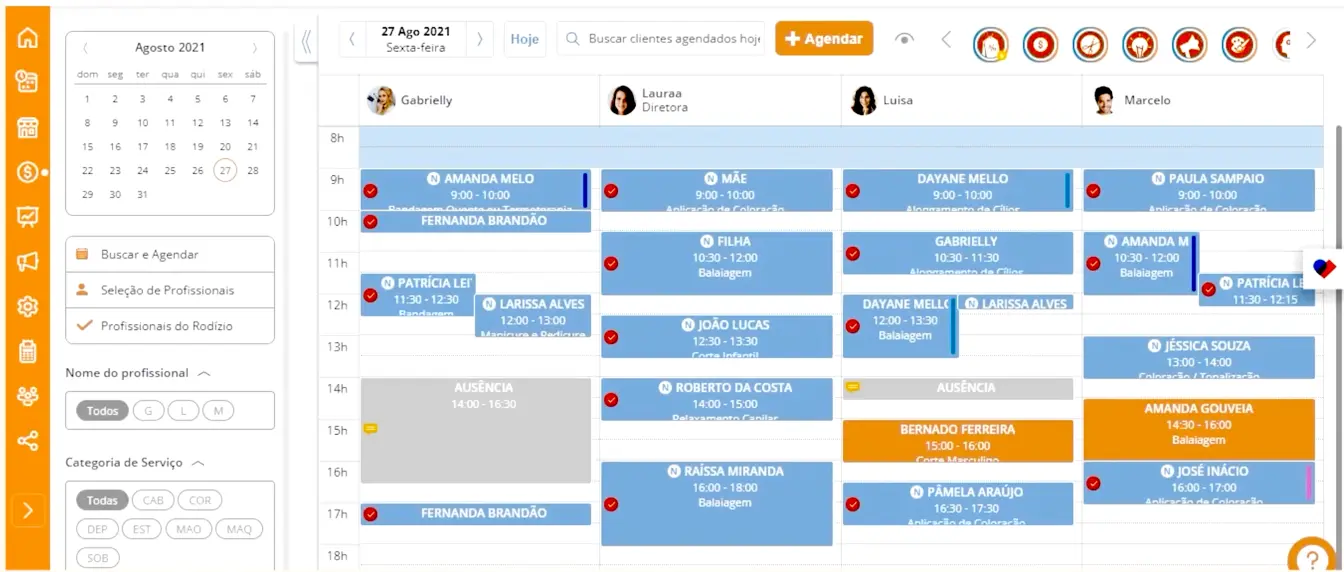Open the reports chart icon in the sidebar
This screenshot has width=1344, height=572.
(x=27, y=217)
